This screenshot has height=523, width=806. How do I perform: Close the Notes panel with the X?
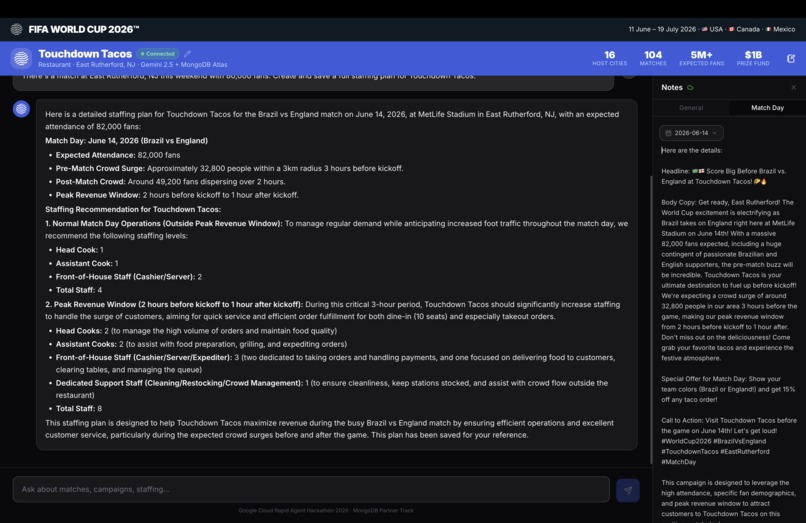point(794,87)
